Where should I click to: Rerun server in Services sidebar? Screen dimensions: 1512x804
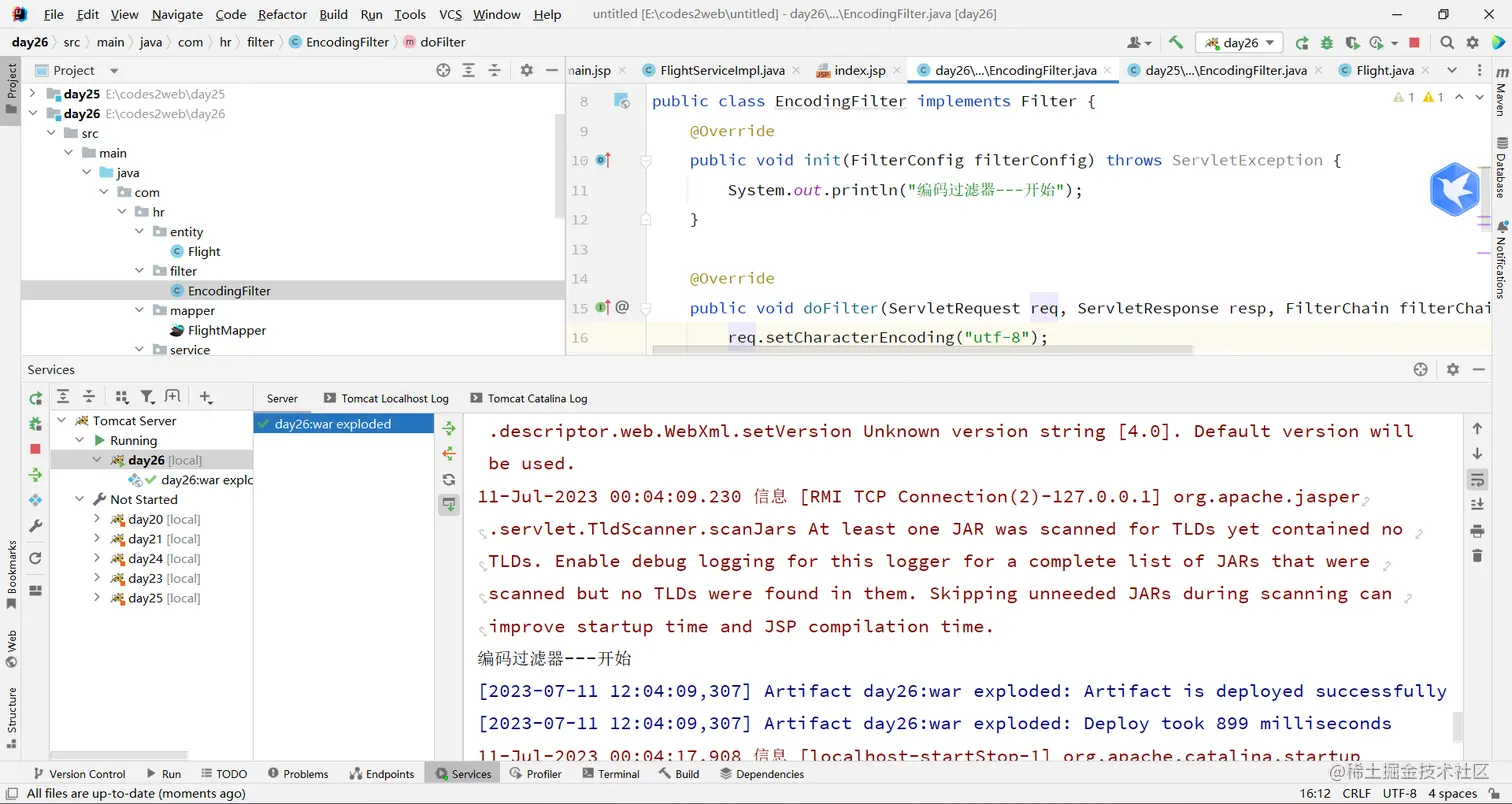pyautogui.click(x=35, y=398)
